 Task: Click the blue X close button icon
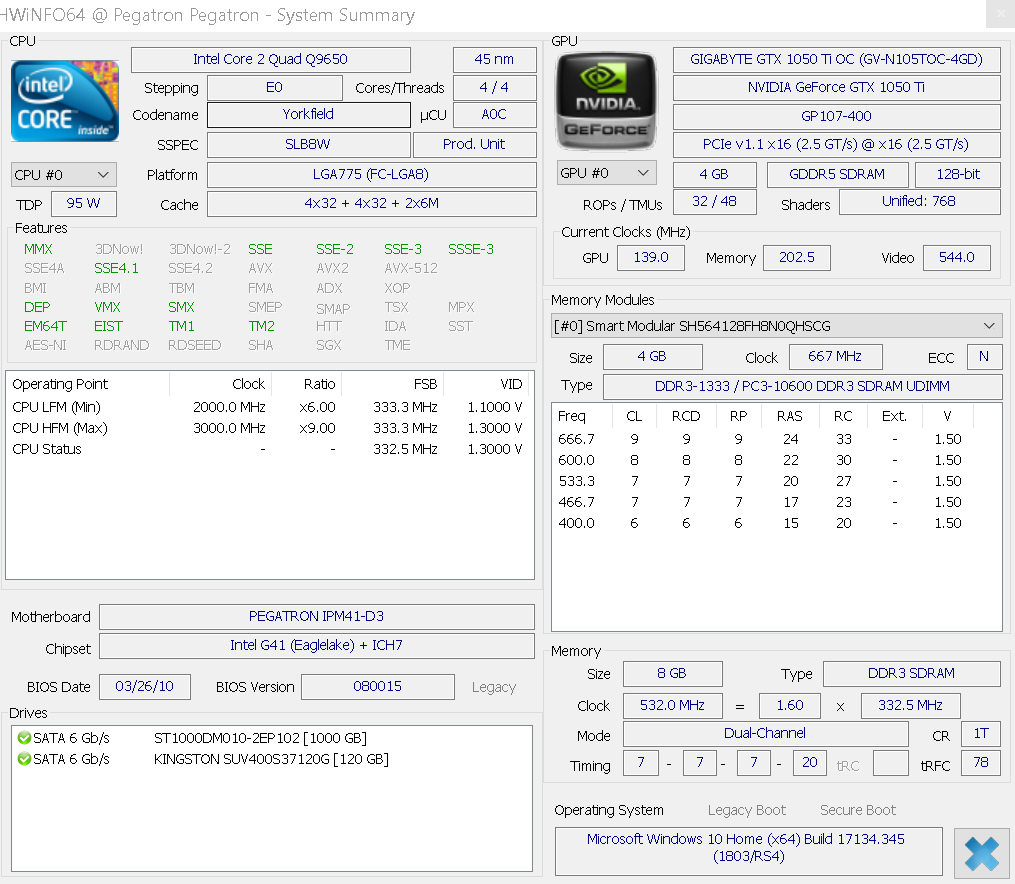click(x=981, y=853)
